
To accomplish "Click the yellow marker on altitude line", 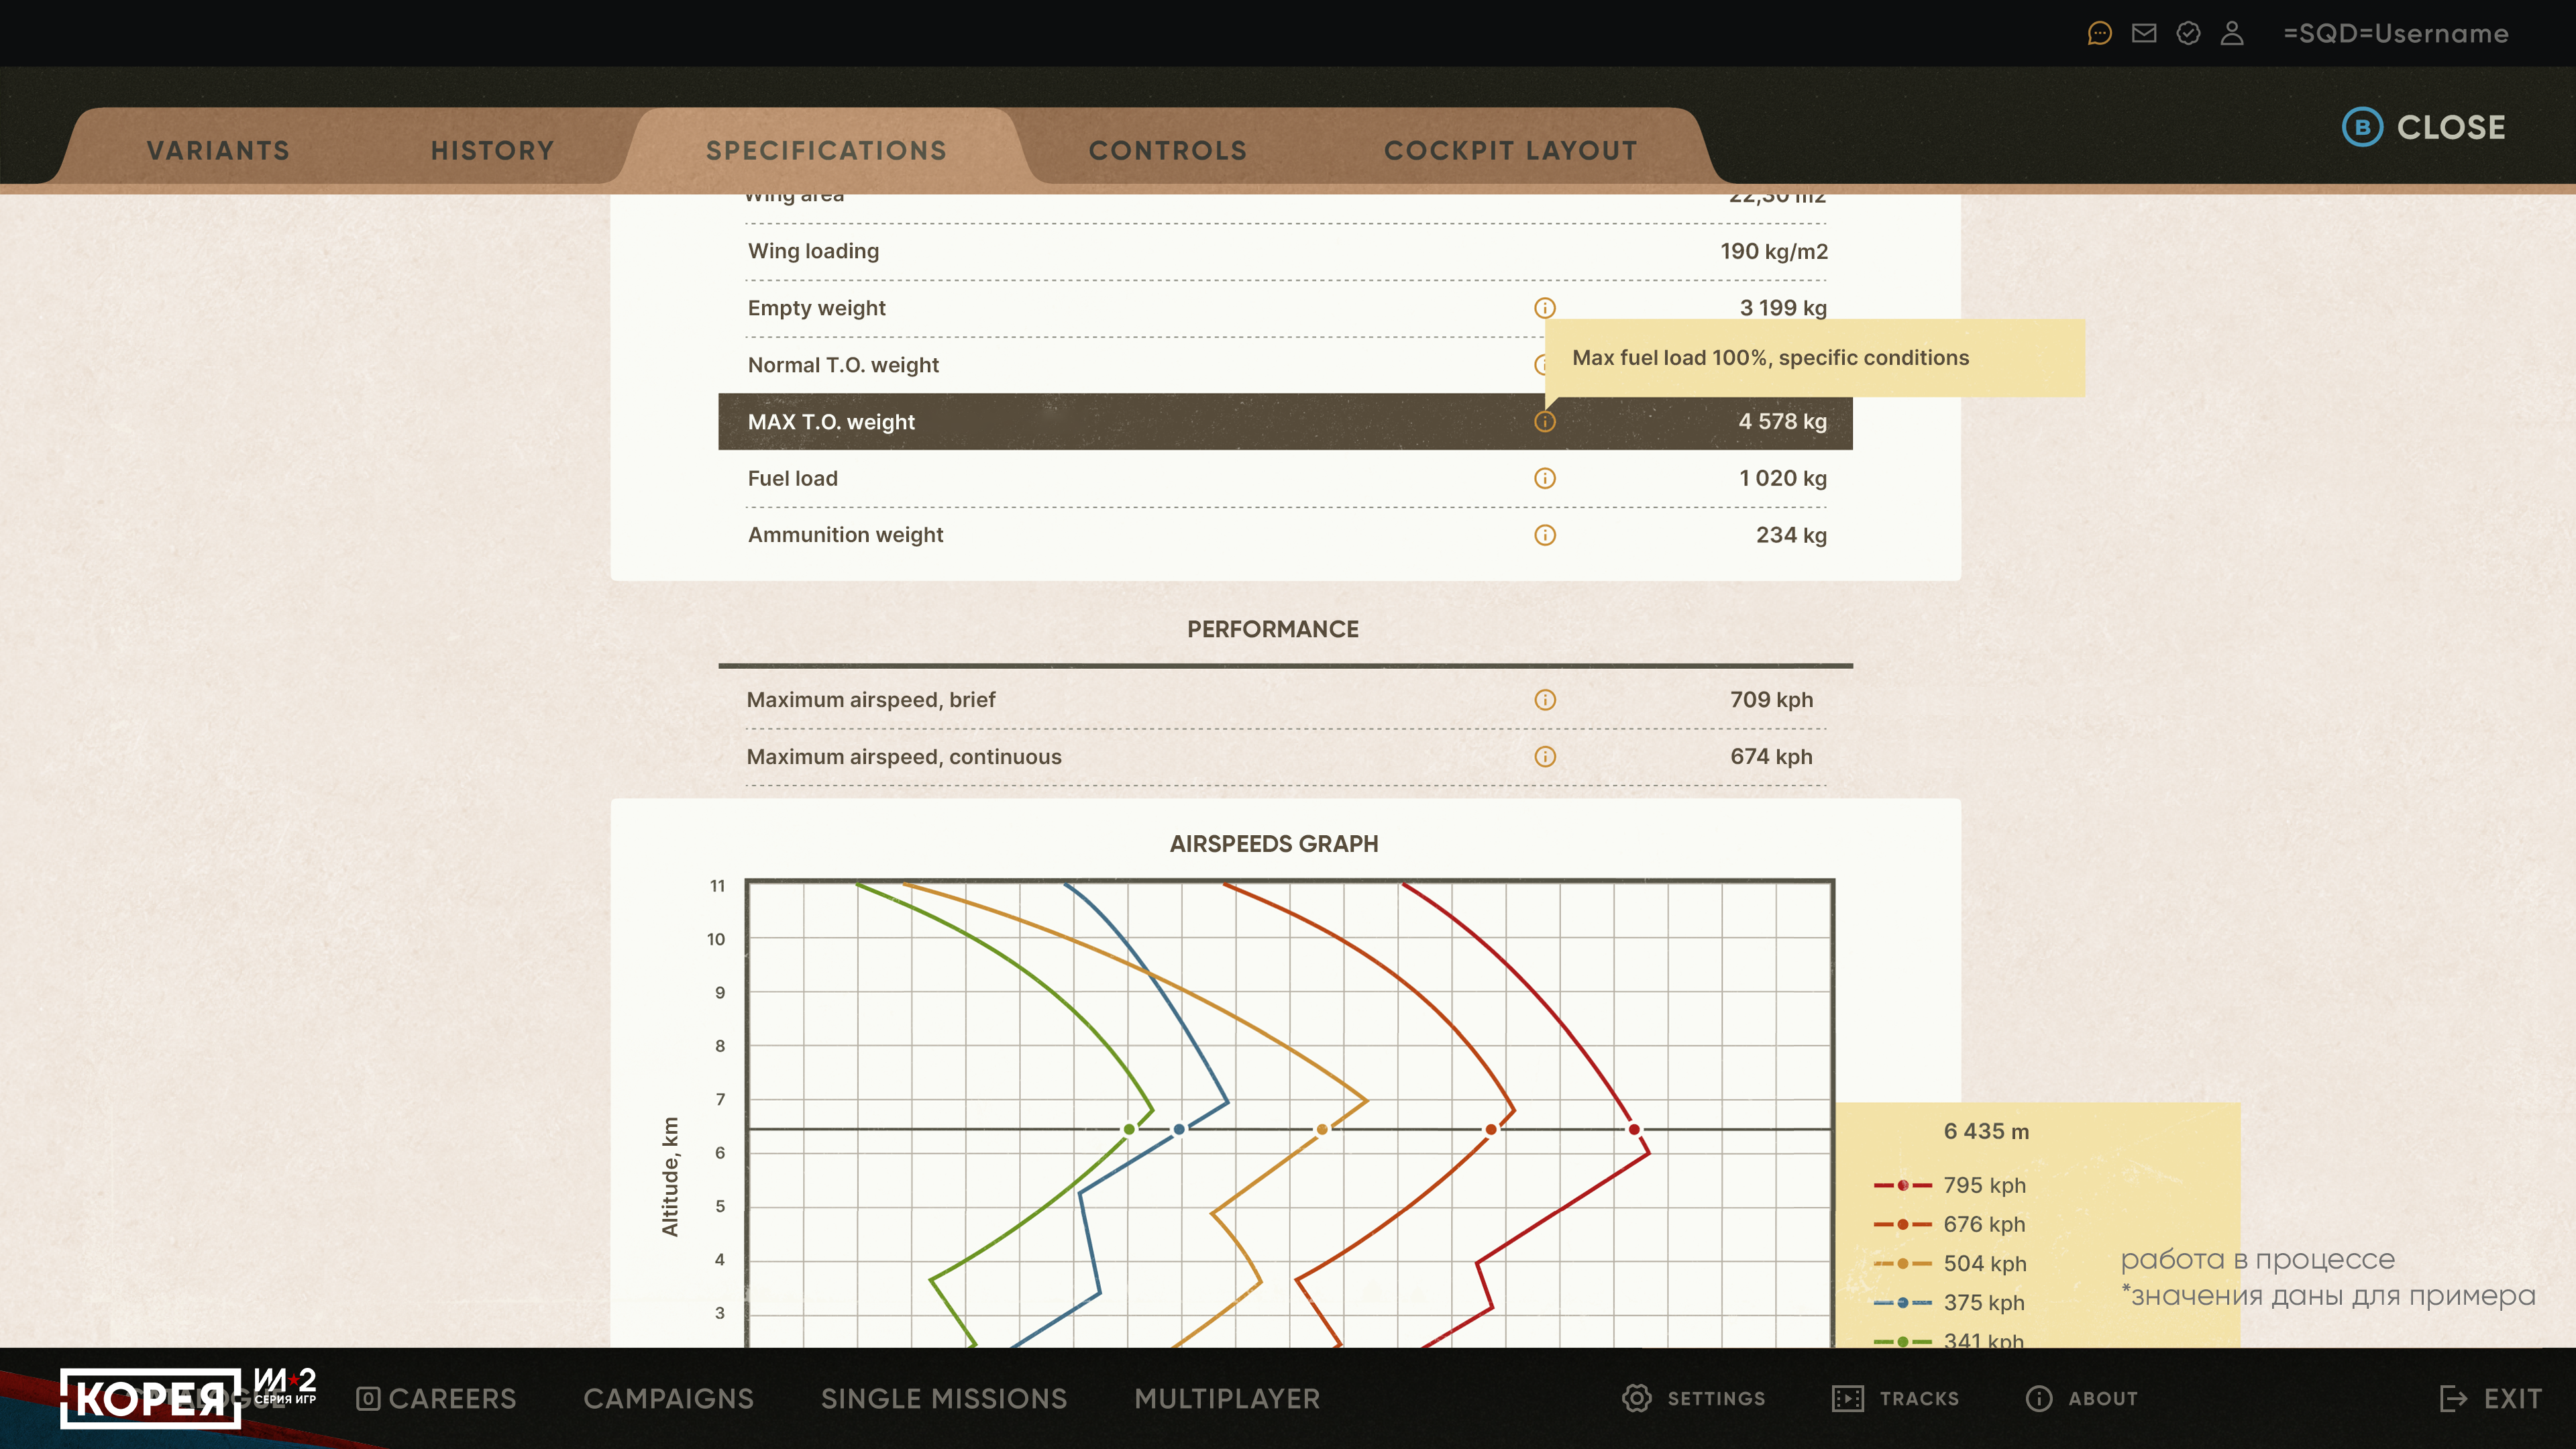I will pyautogui.click(x=1322, y=1129).
